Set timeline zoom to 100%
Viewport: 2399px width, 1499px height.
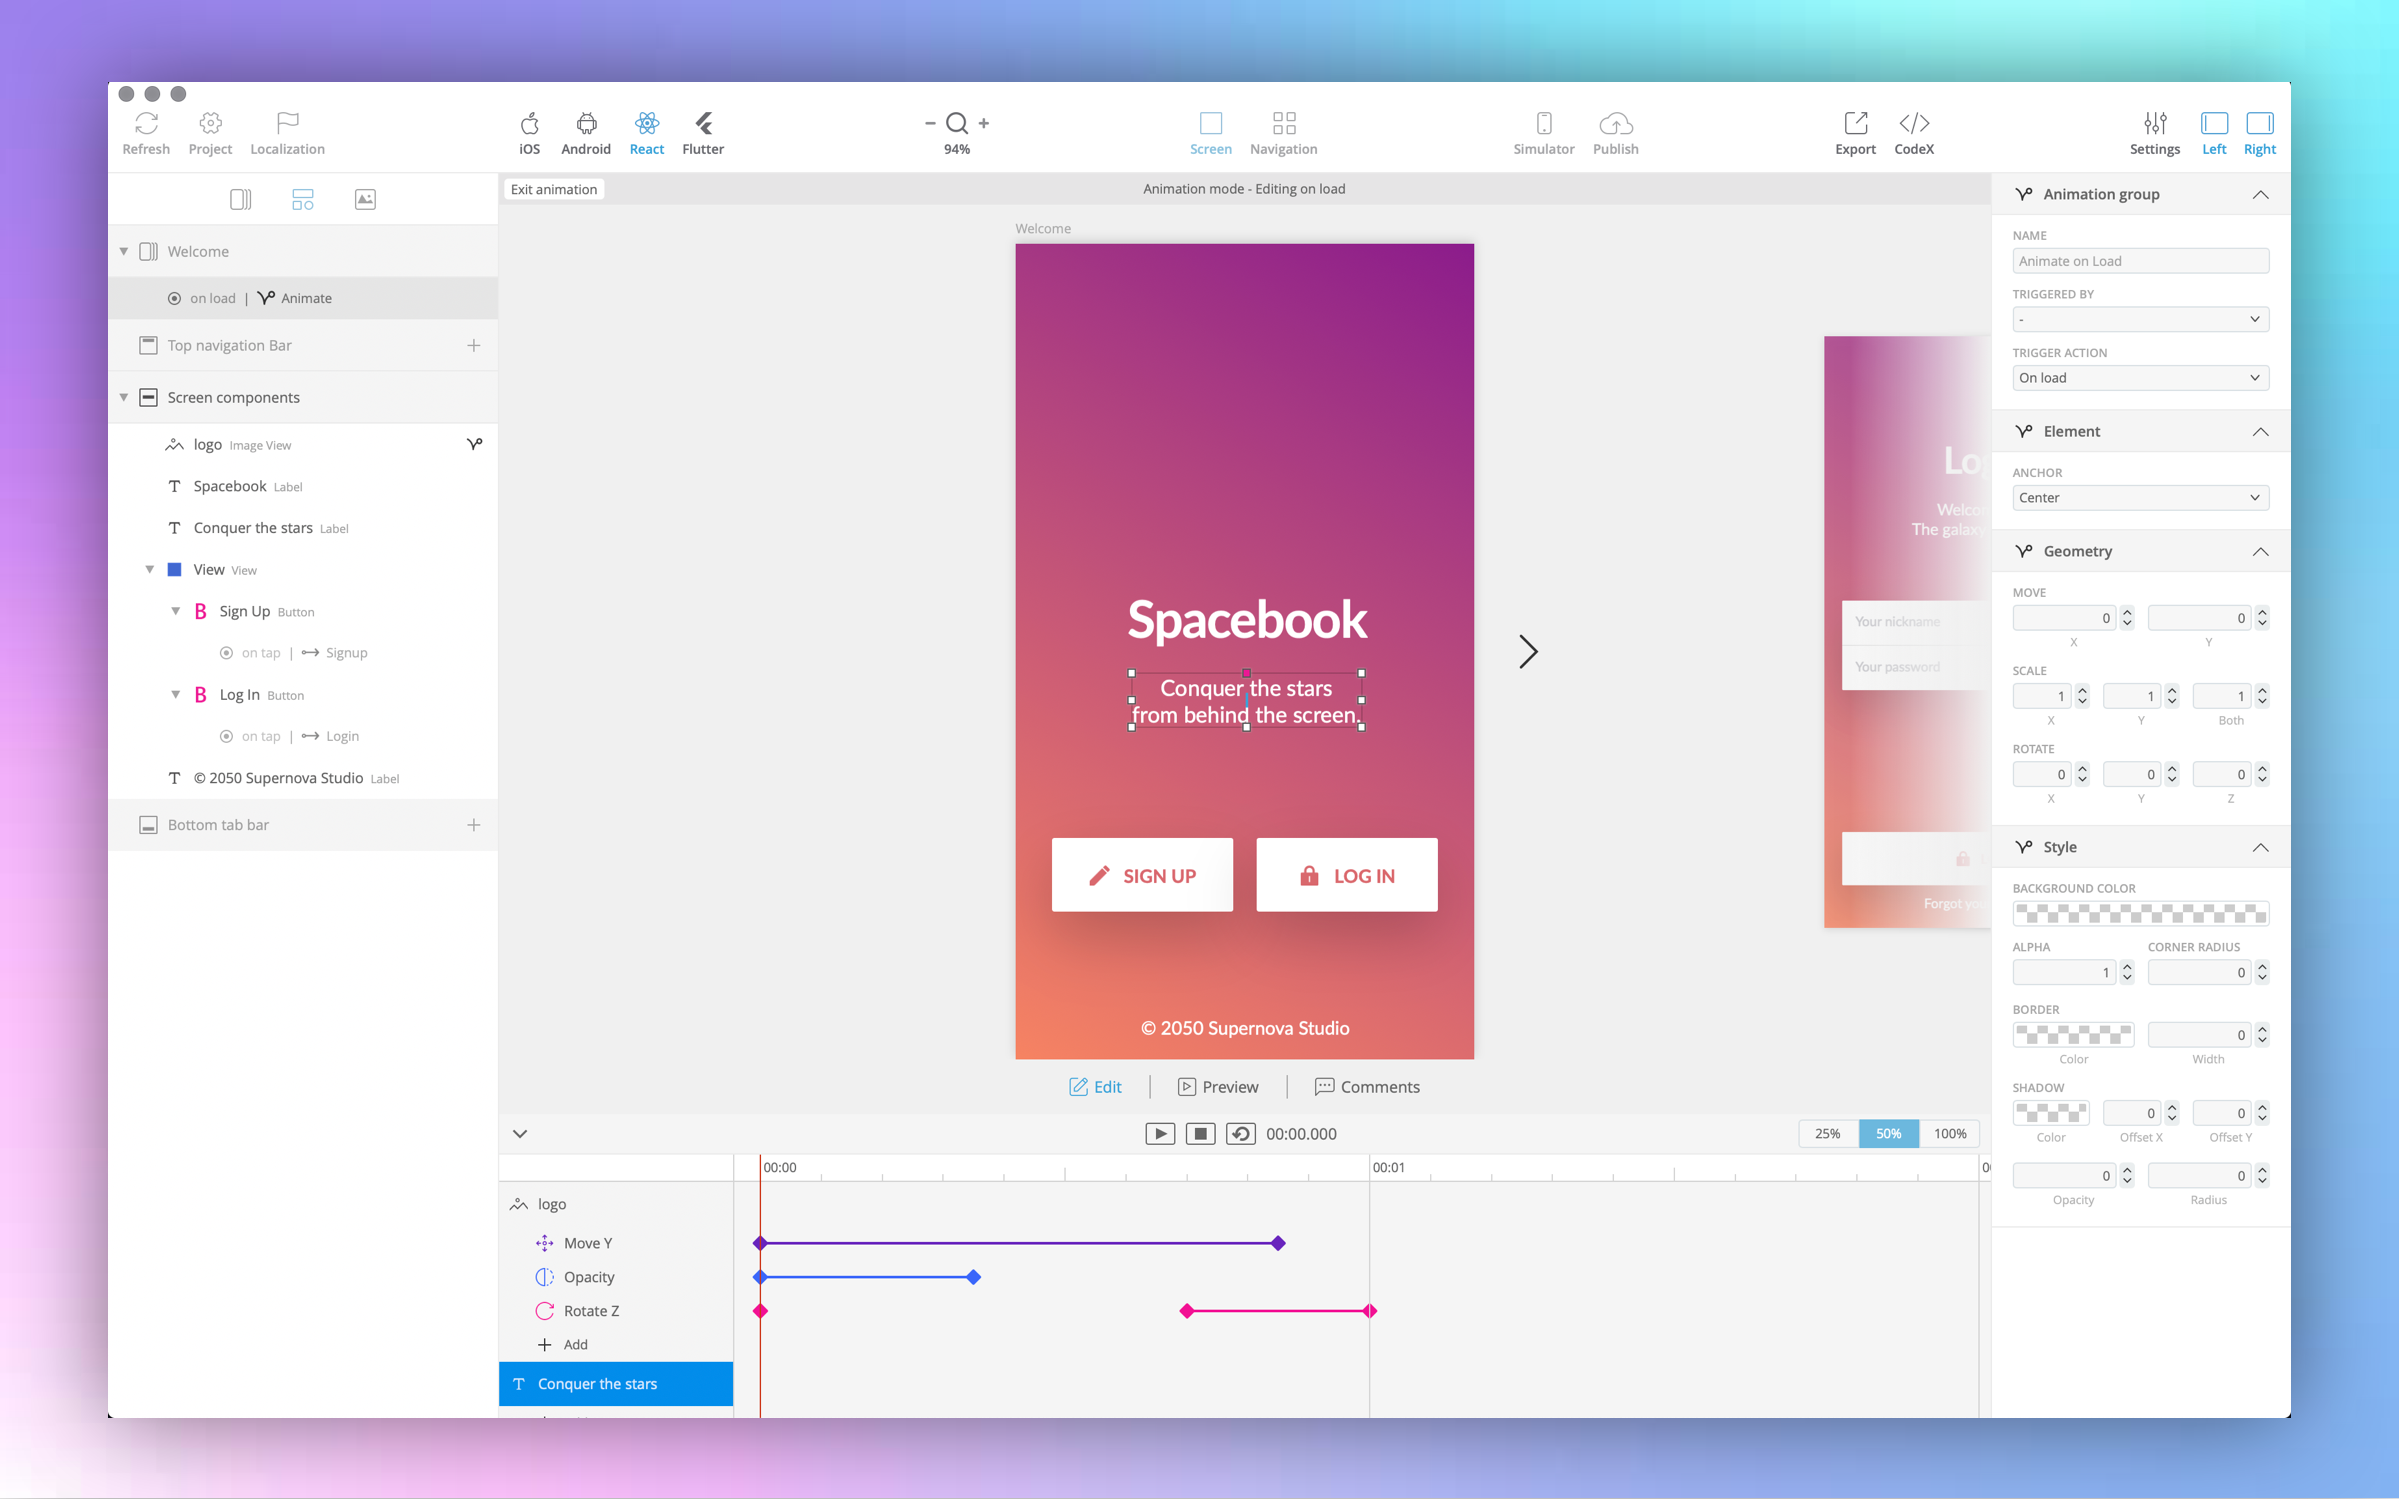[x=1949, y=1133]
